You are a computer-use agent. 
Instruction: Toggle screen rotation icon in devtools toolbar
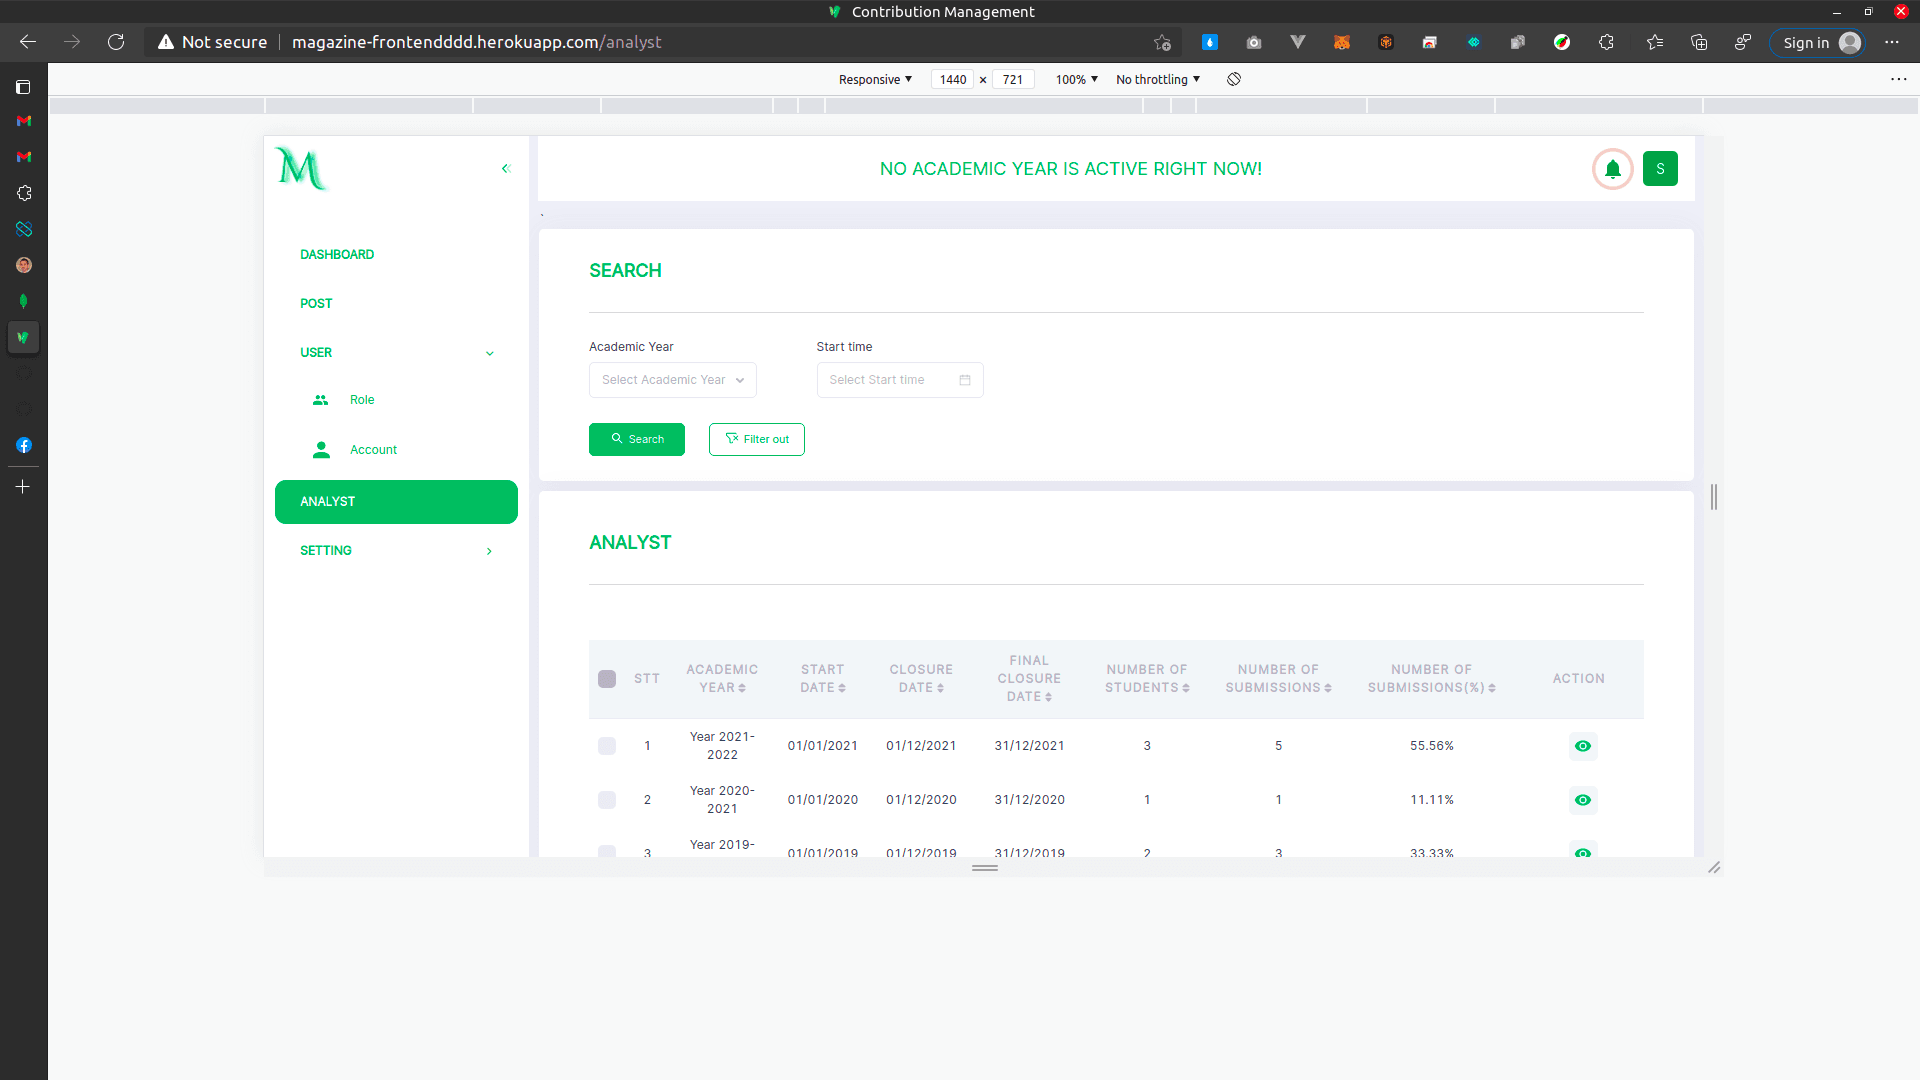pyautogui.click(x=1233, y=79)
